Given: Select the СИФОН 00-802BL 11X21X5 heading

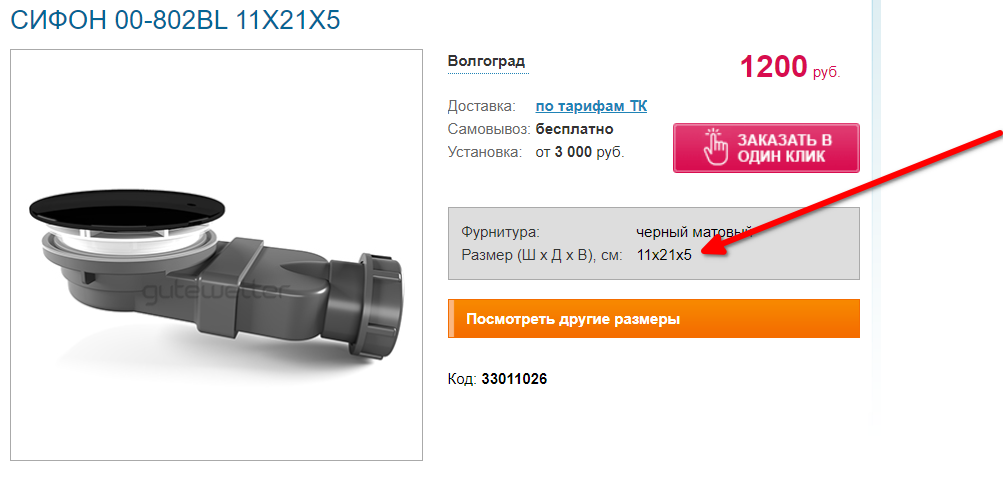Looking at the screenshot, I should [x=175, y=20].
